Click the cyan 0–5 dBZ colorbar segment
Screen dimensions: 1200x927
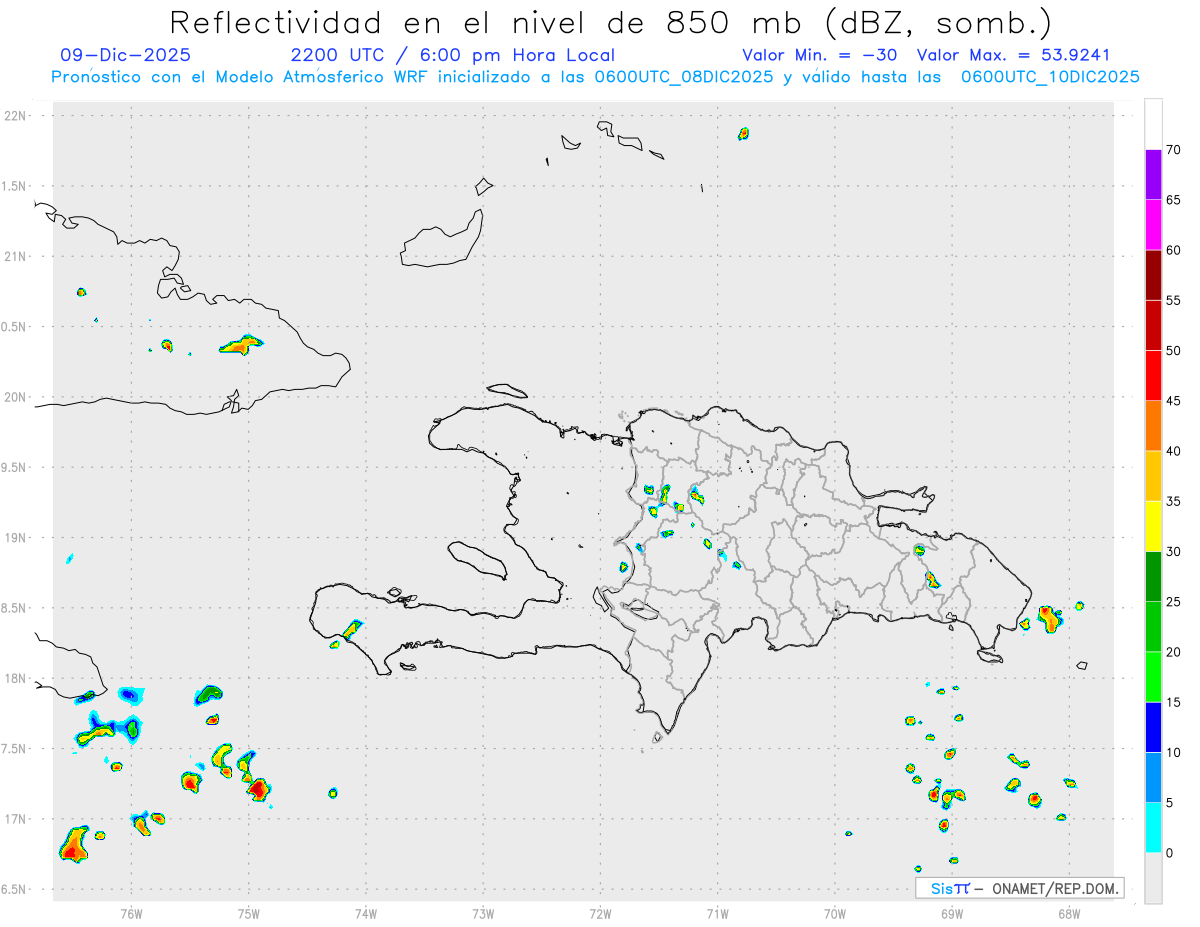(x=1153, y=828)
